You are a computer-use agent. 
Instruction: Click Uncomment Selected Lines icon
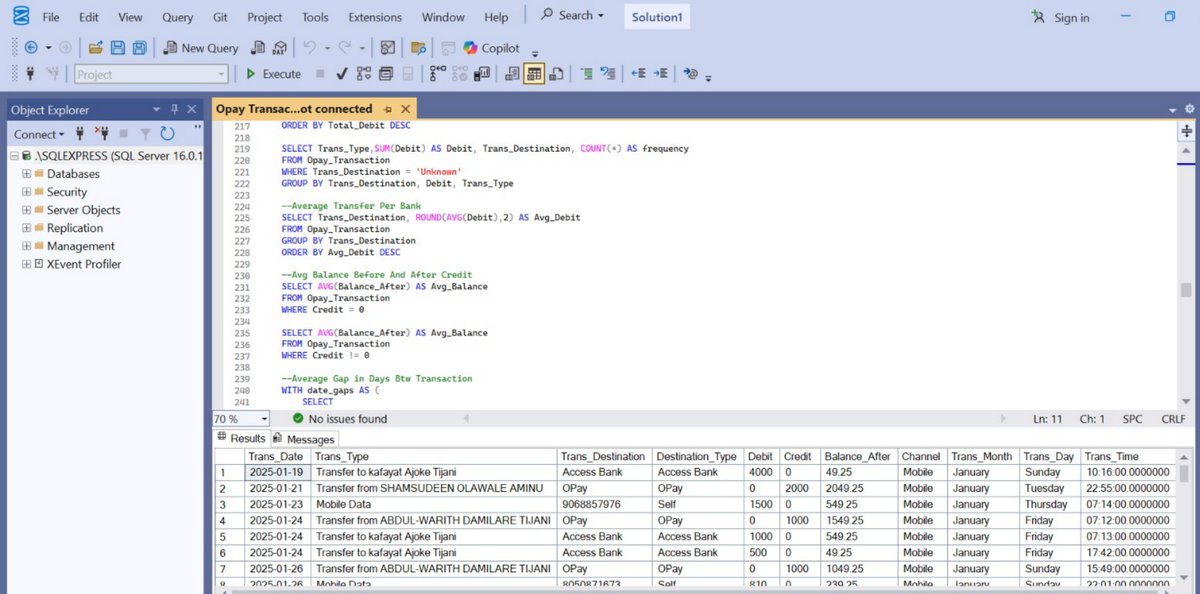(609, 74)
